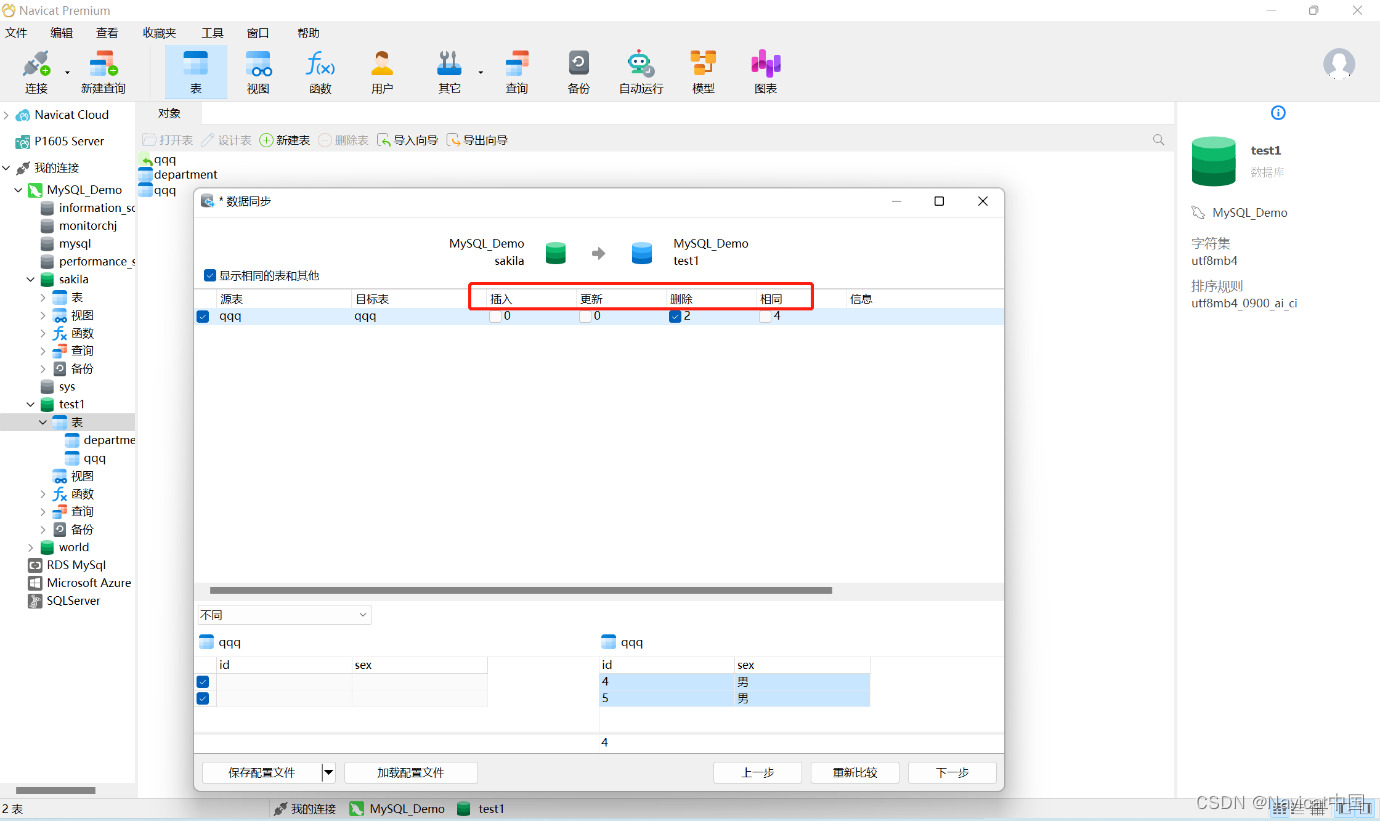This screenshot has width=1380, height=821.
Task: Click the search magnifier icon in object bar
Action: 1159,140
